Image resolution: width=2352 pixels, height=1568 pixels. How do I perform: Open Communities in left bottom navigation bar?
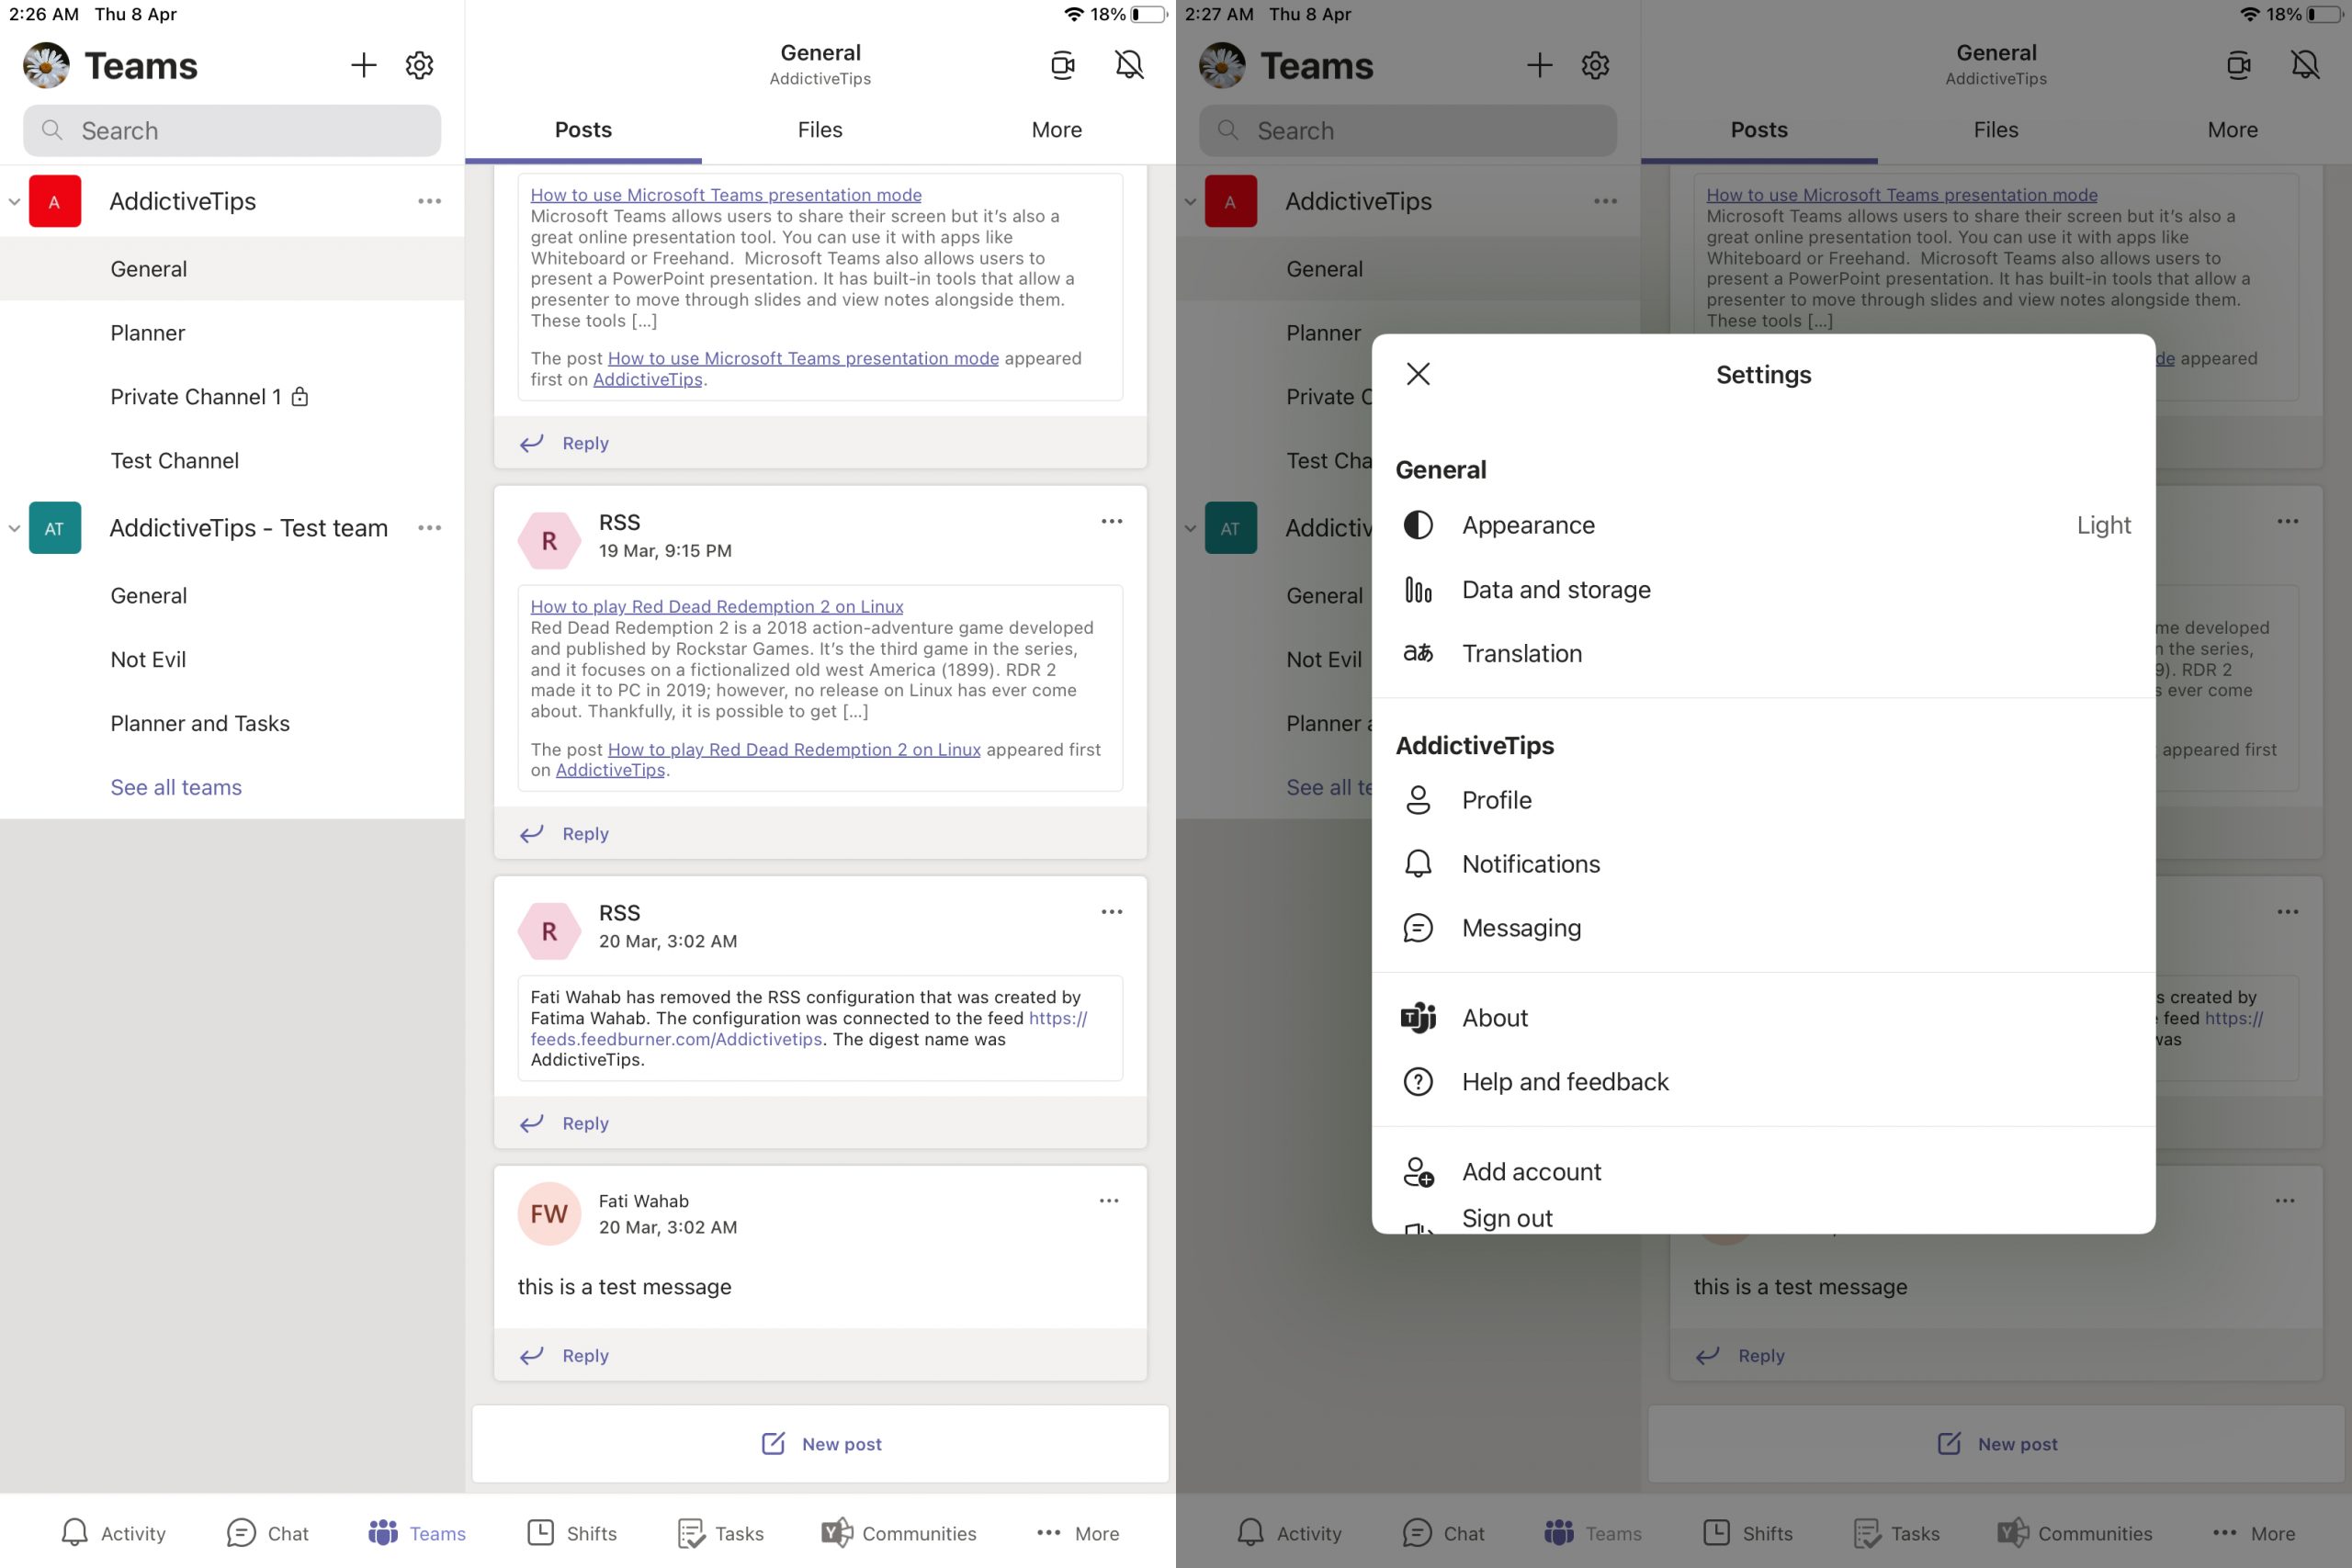pos(898,1533)
